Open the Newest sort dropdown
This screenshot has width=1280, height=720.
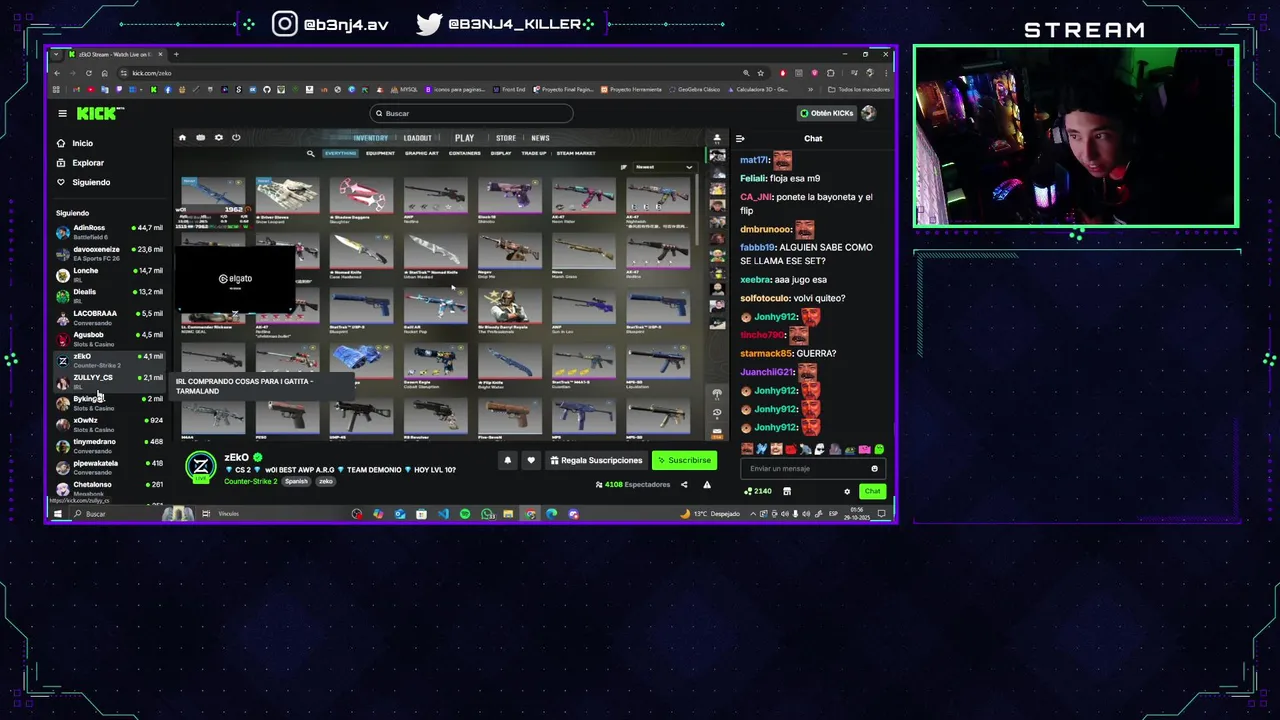[663, 167]
